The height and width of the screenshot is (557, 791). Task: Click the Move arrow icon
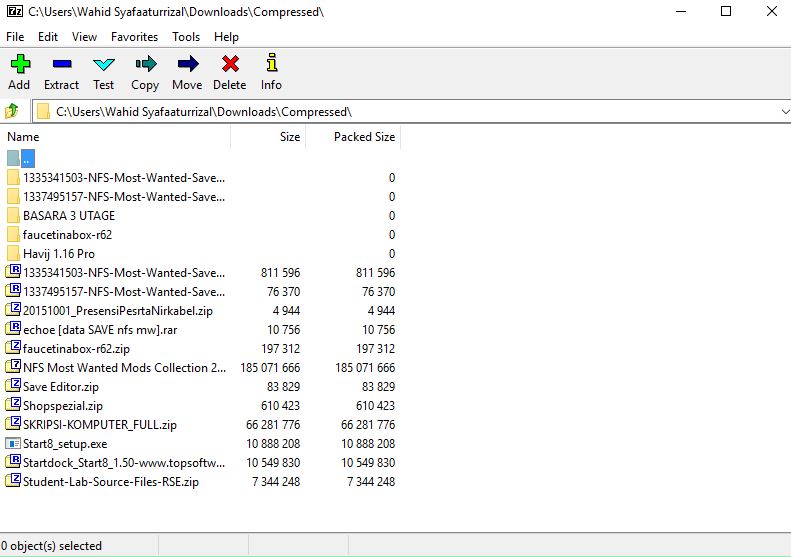point(188,64)
